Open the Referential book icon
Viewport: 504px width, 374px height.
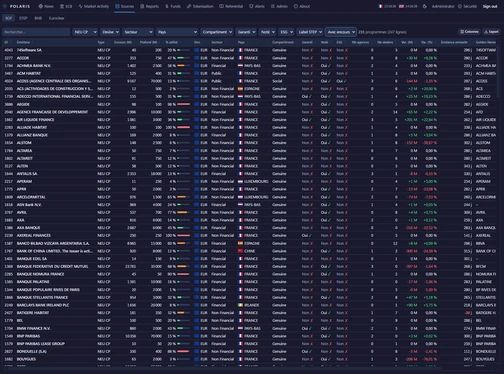click(221, 6)
